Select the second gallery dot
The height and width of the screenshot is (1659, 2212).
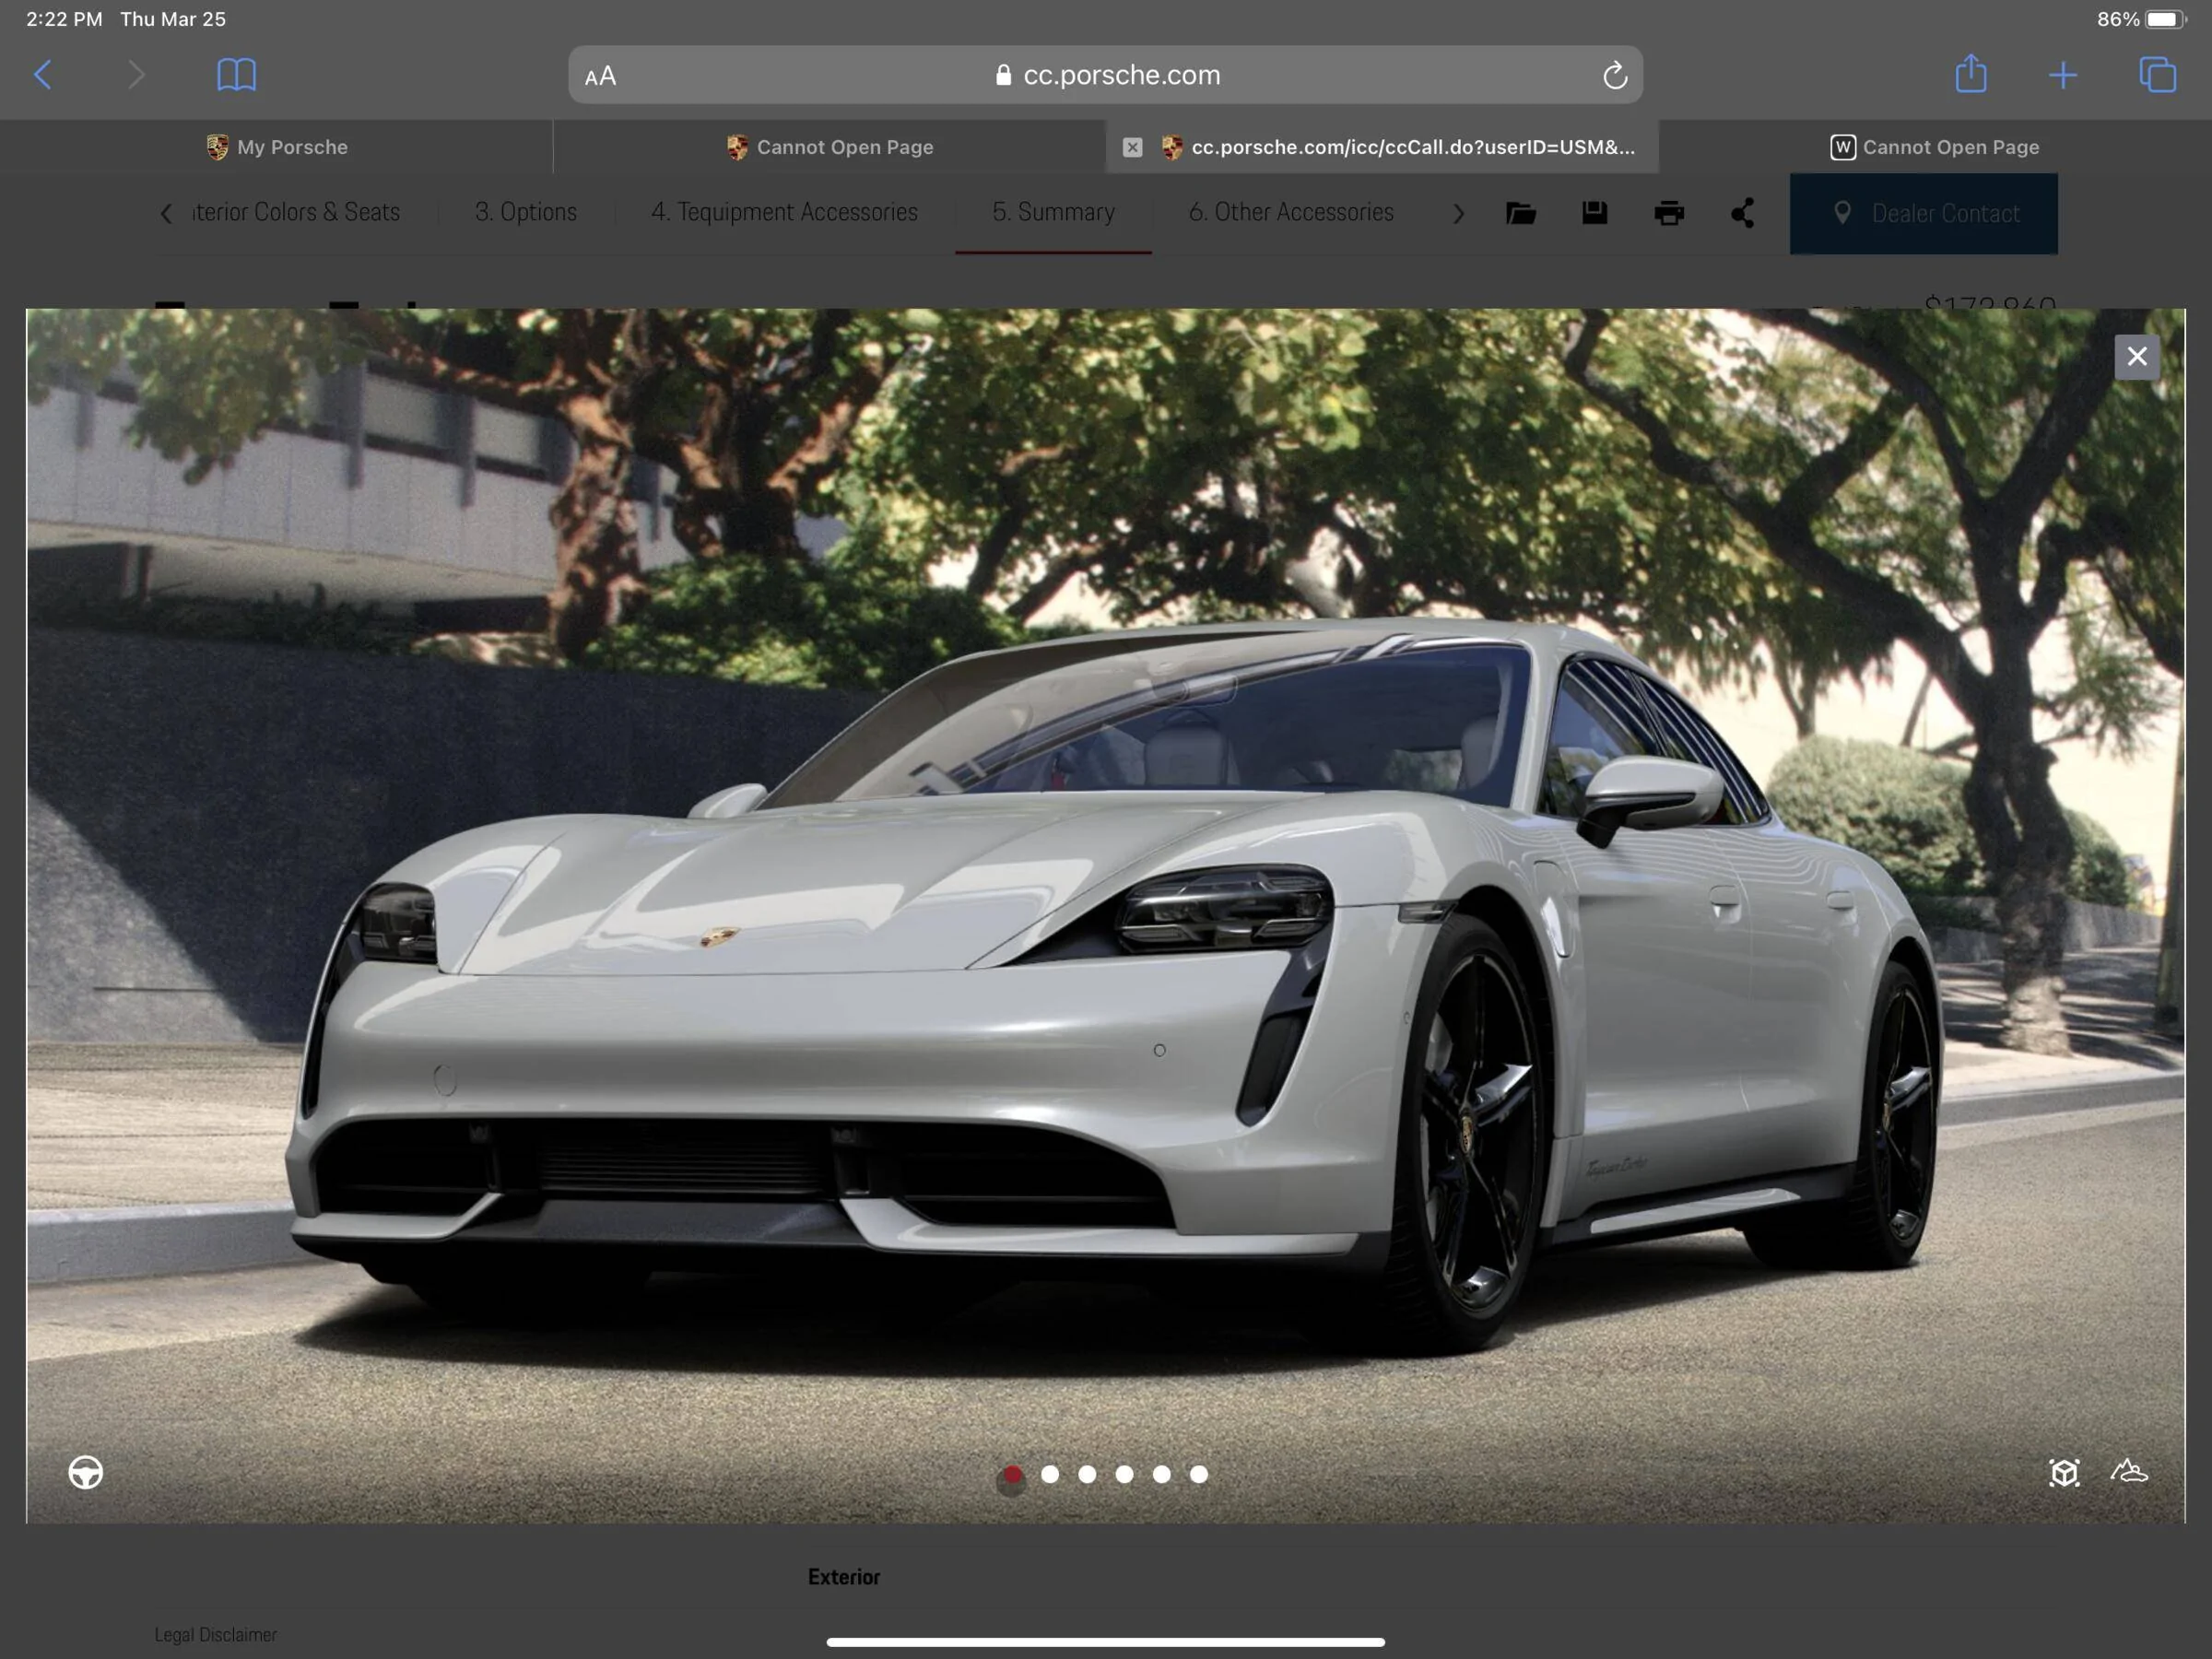click(1050, 1474)
